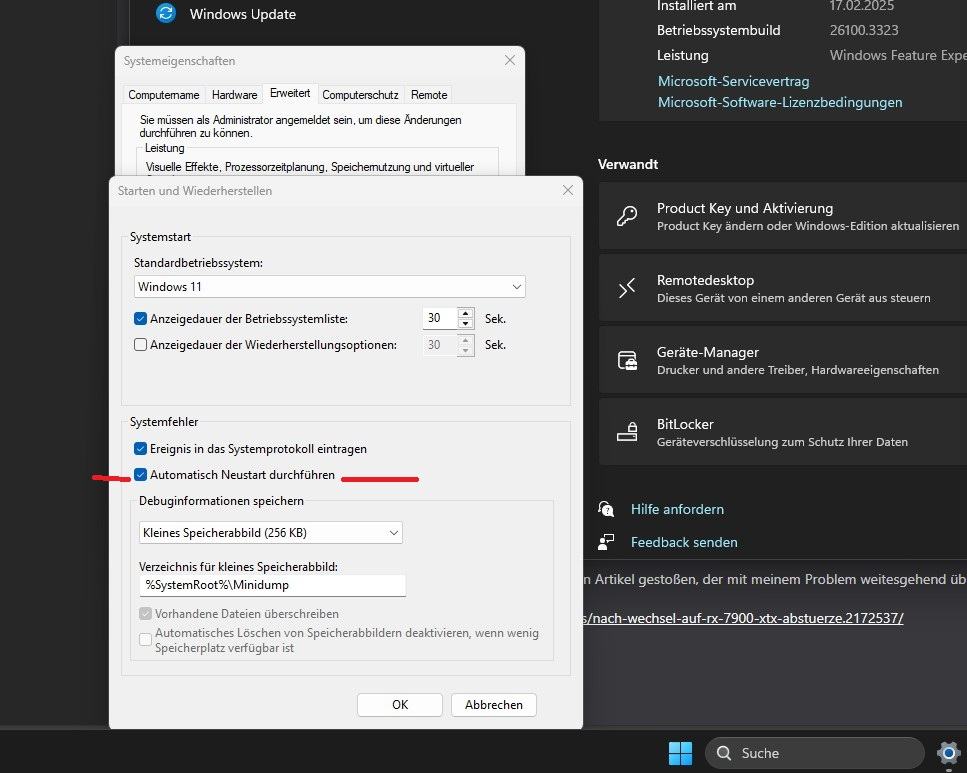Click the BitLocker lock icon
The image size is (967, 773).
click(627, 432)
